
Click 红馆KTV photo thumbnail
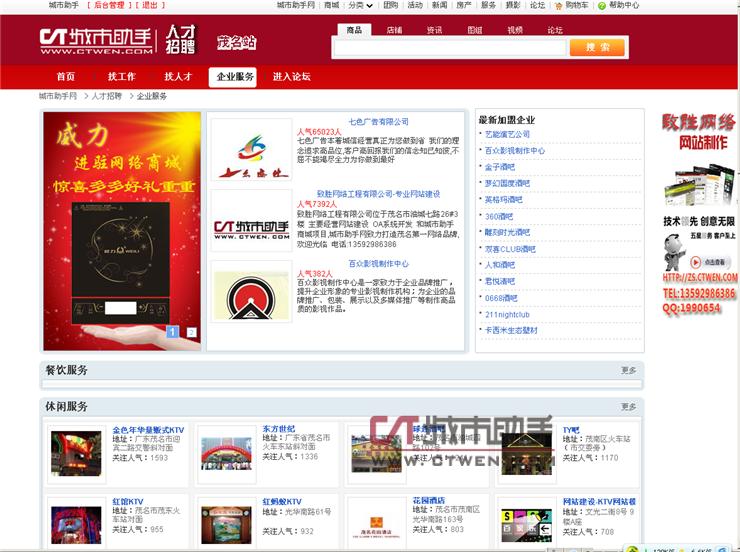pos(76,525)
